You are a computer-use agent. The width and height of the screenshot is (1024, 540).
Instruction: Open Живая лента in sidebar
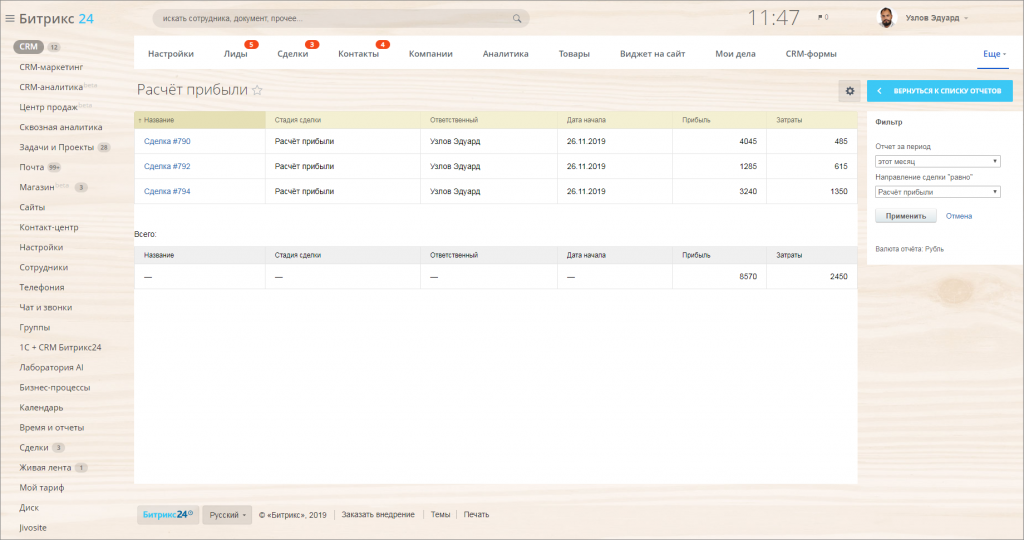[45, 468]
